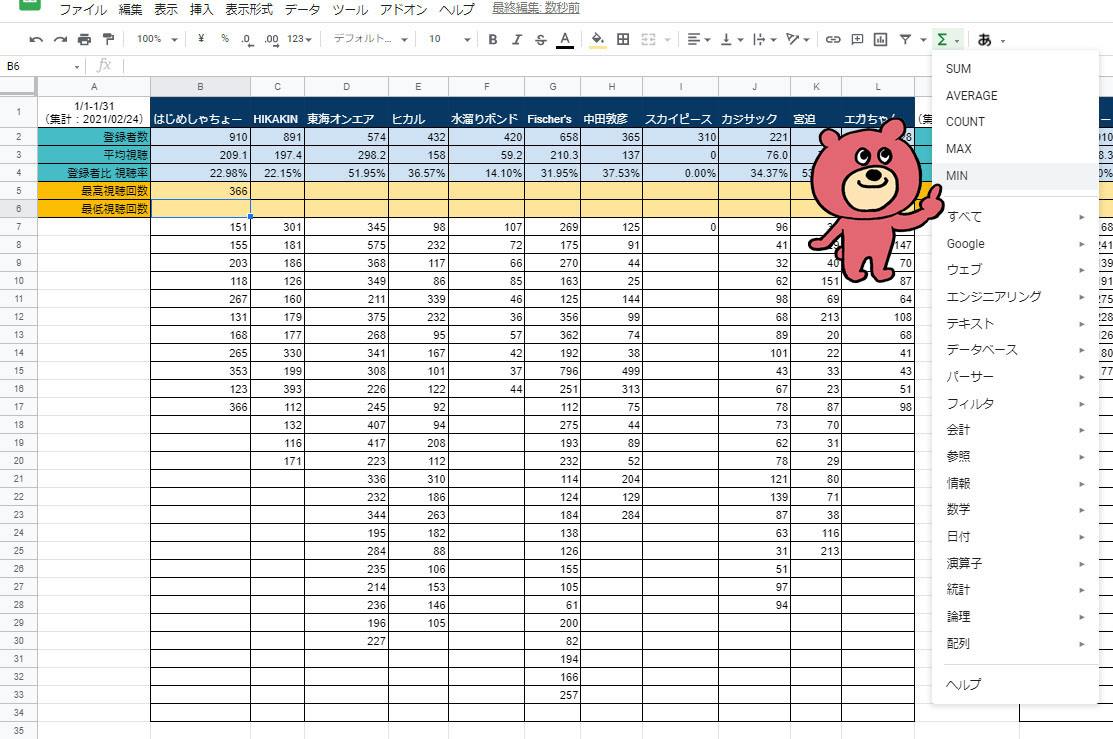Toggle strikethrough formatting
Screen dimensions: 1113x739
point(540,40)
